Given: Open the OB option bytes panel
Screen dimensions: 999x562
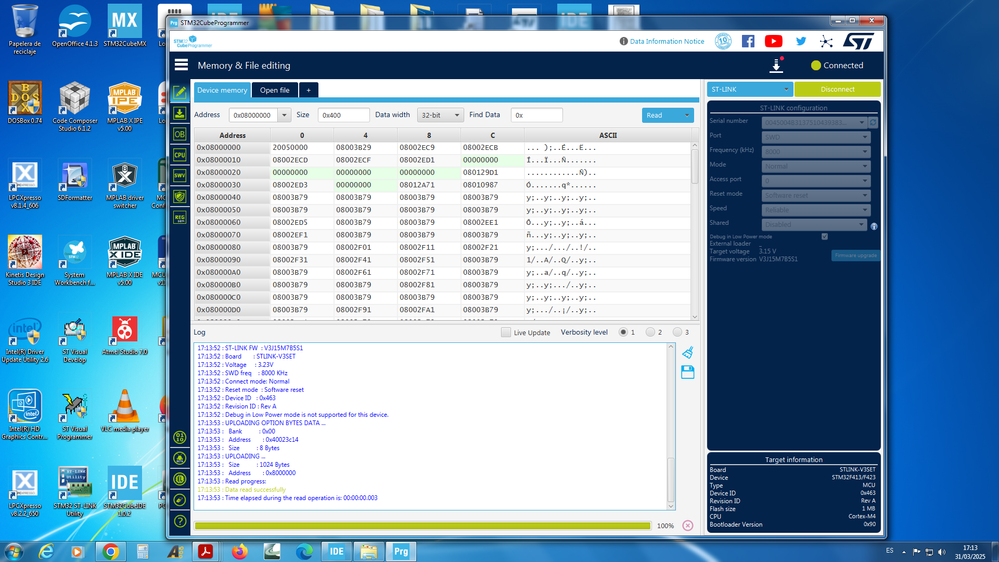Looking at the screenshot, I should [x=180, y=134].
